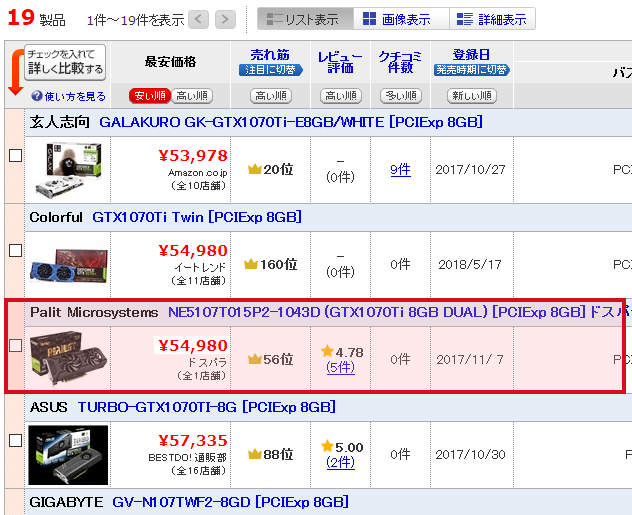Switch to 詳細表示 detail view
Screen dimensions: 632x515
(x=492, y=19)
